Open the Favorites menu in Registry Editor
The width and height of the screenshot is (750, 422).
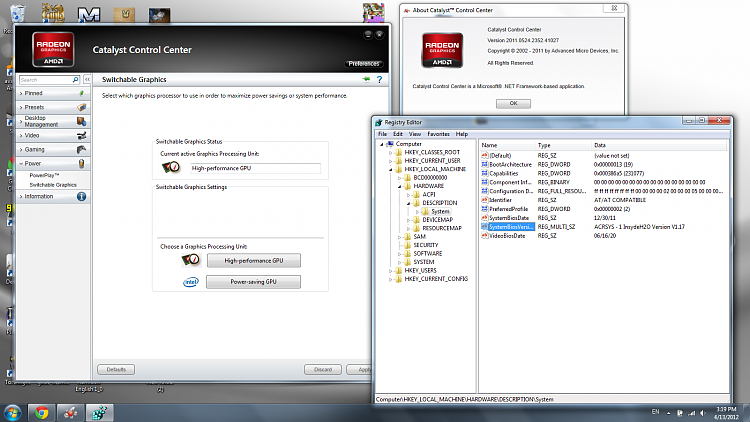(x=438, y=134)
